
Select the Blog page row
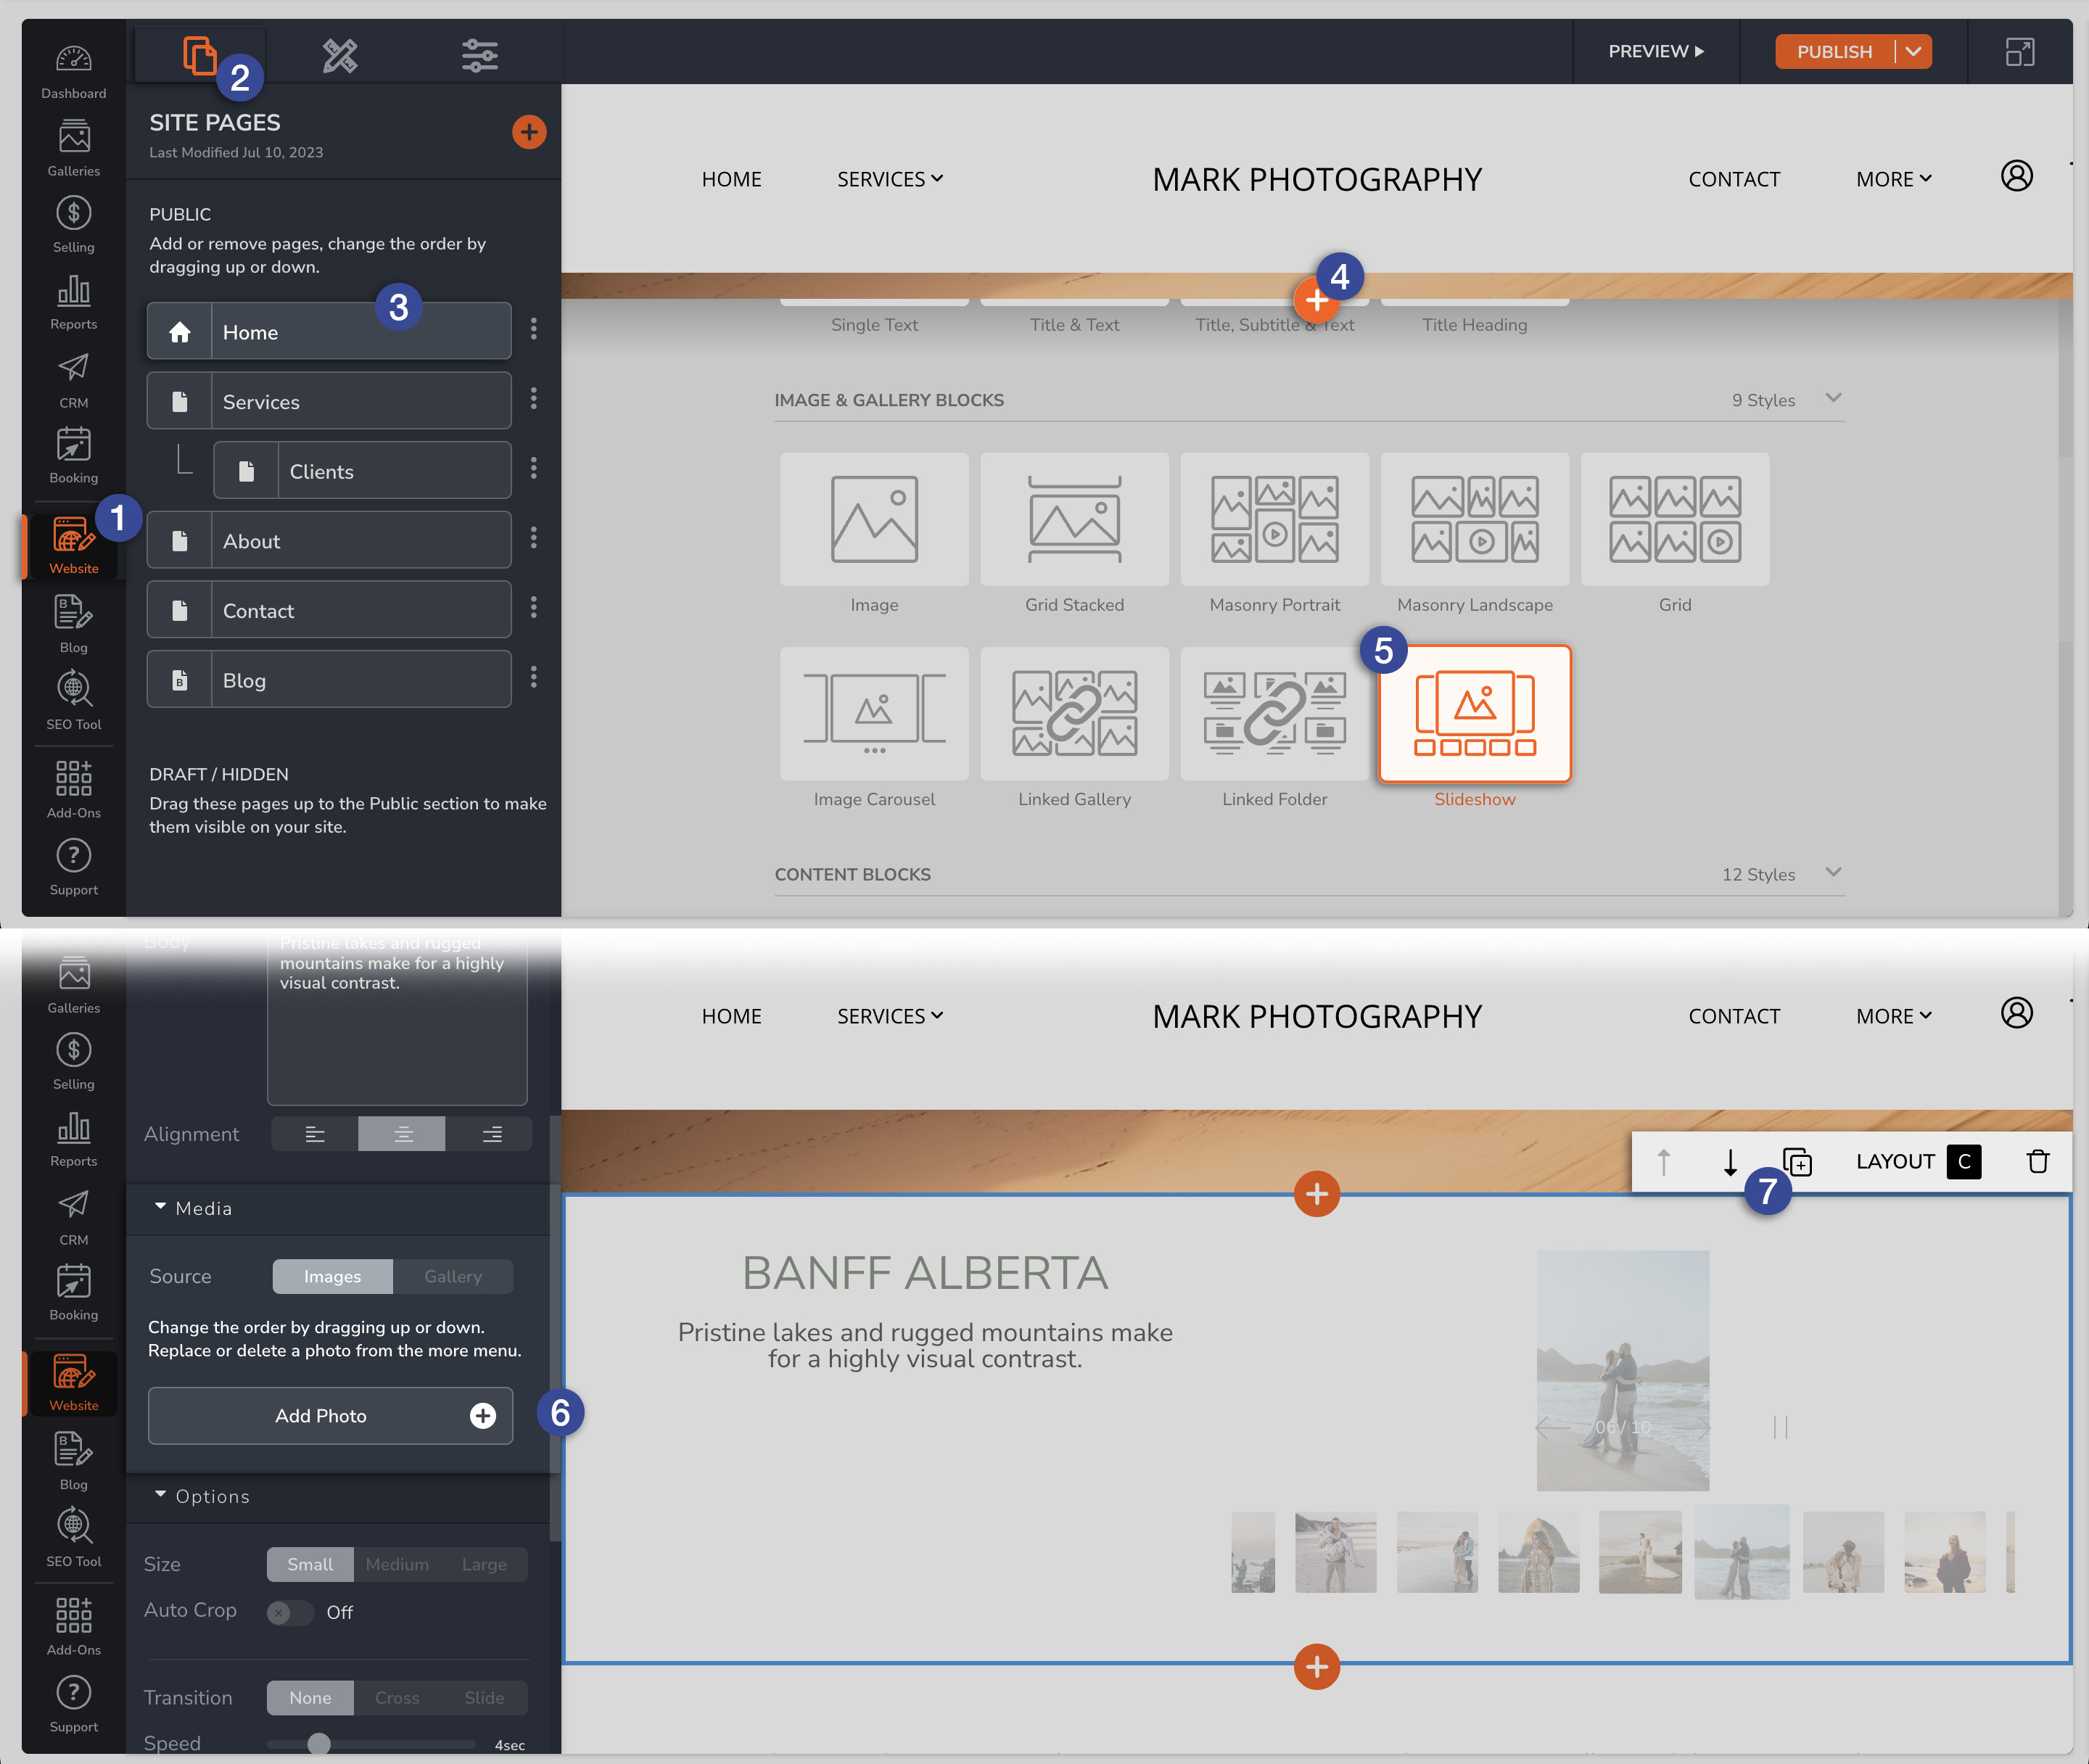point(329,680)
